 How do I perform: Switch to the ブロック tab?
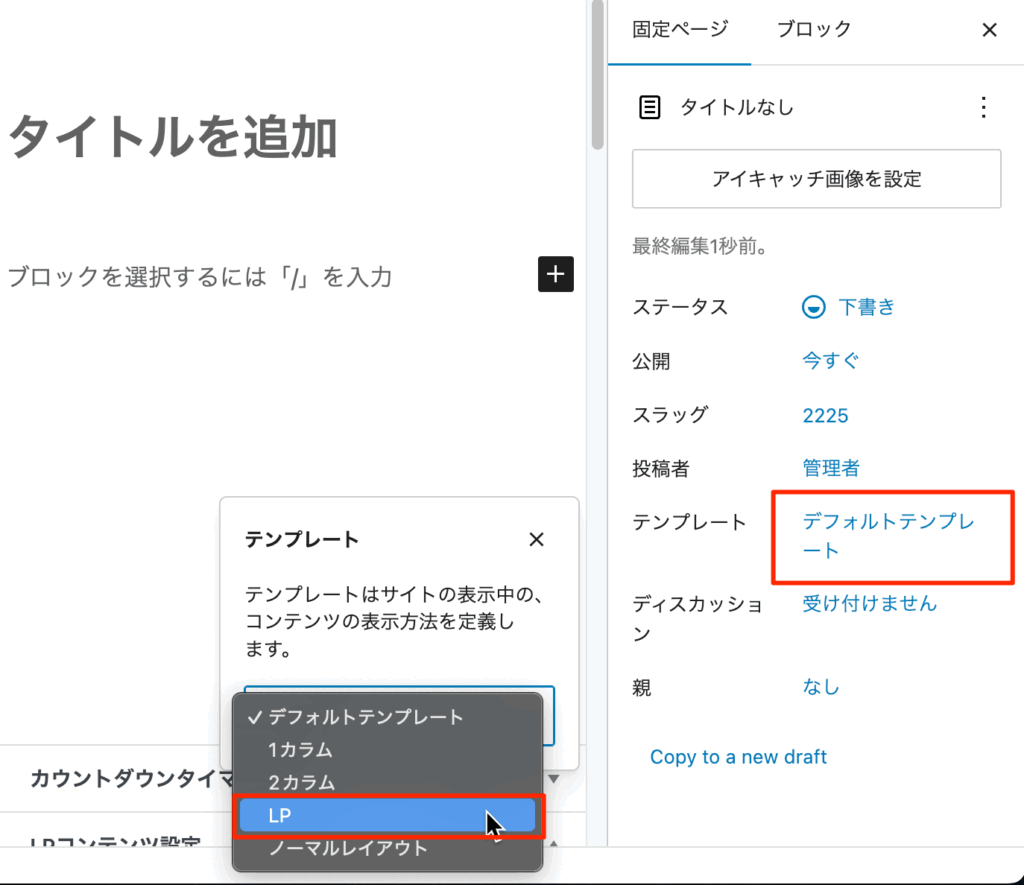point(814,29)
